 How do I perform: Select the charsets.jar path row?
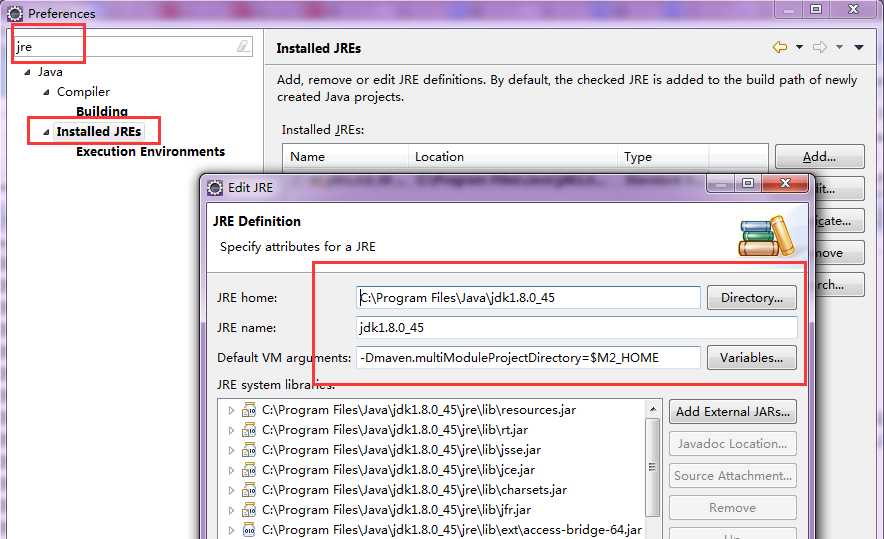tap(414, 490)
